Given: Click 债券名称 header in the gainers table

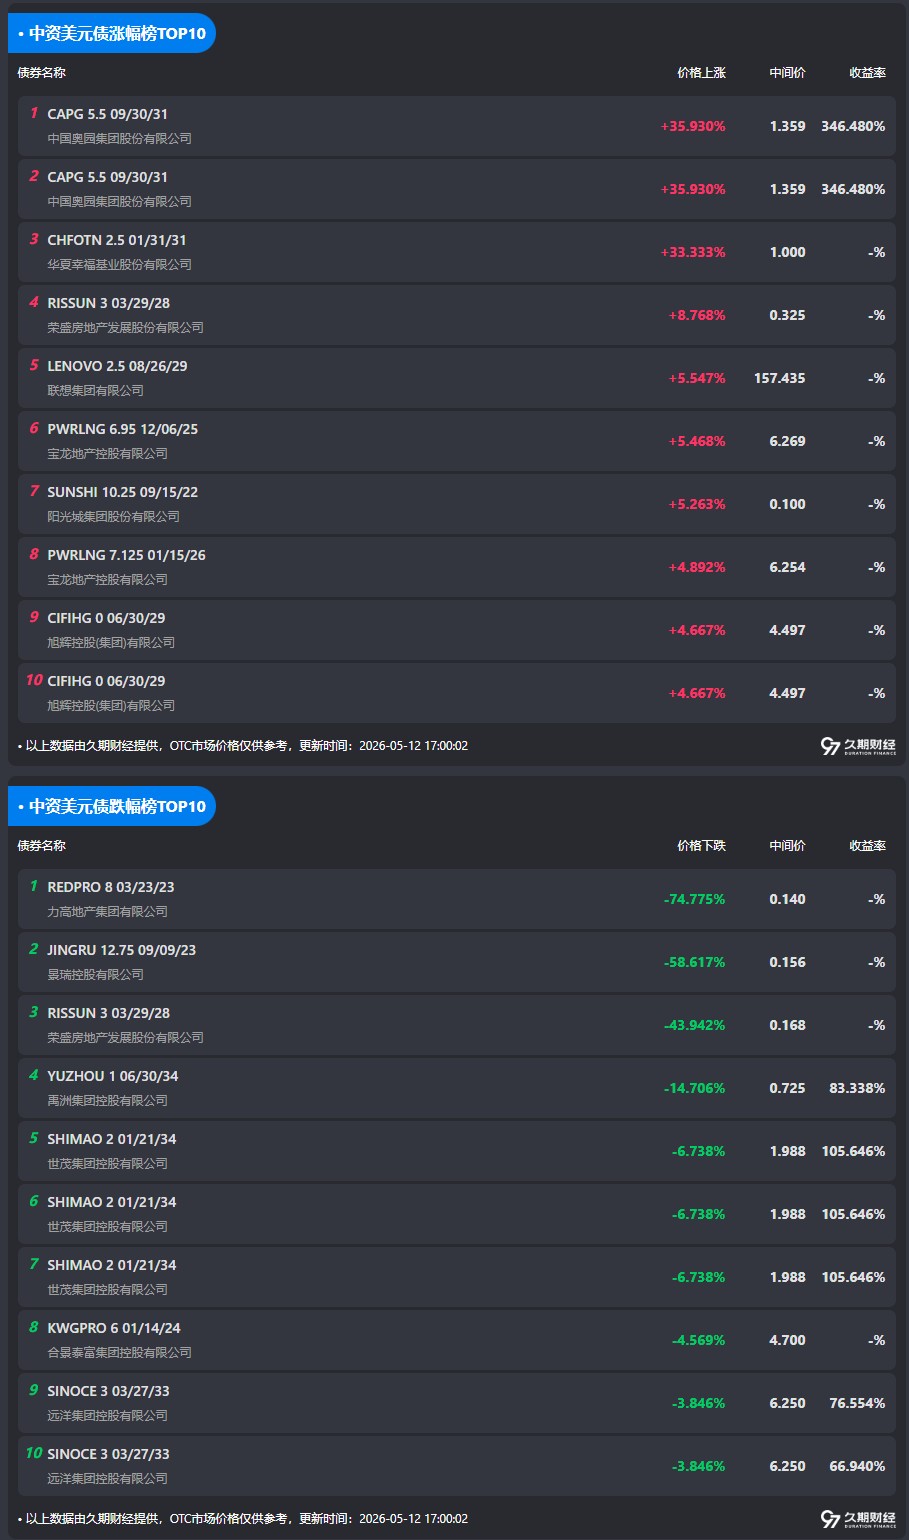Looking at the screenshot, I should (x=42, y=73).
